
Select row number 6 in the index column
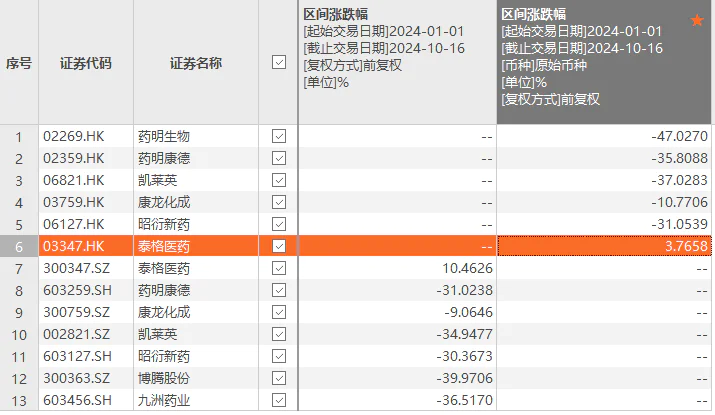pos(19,246)
